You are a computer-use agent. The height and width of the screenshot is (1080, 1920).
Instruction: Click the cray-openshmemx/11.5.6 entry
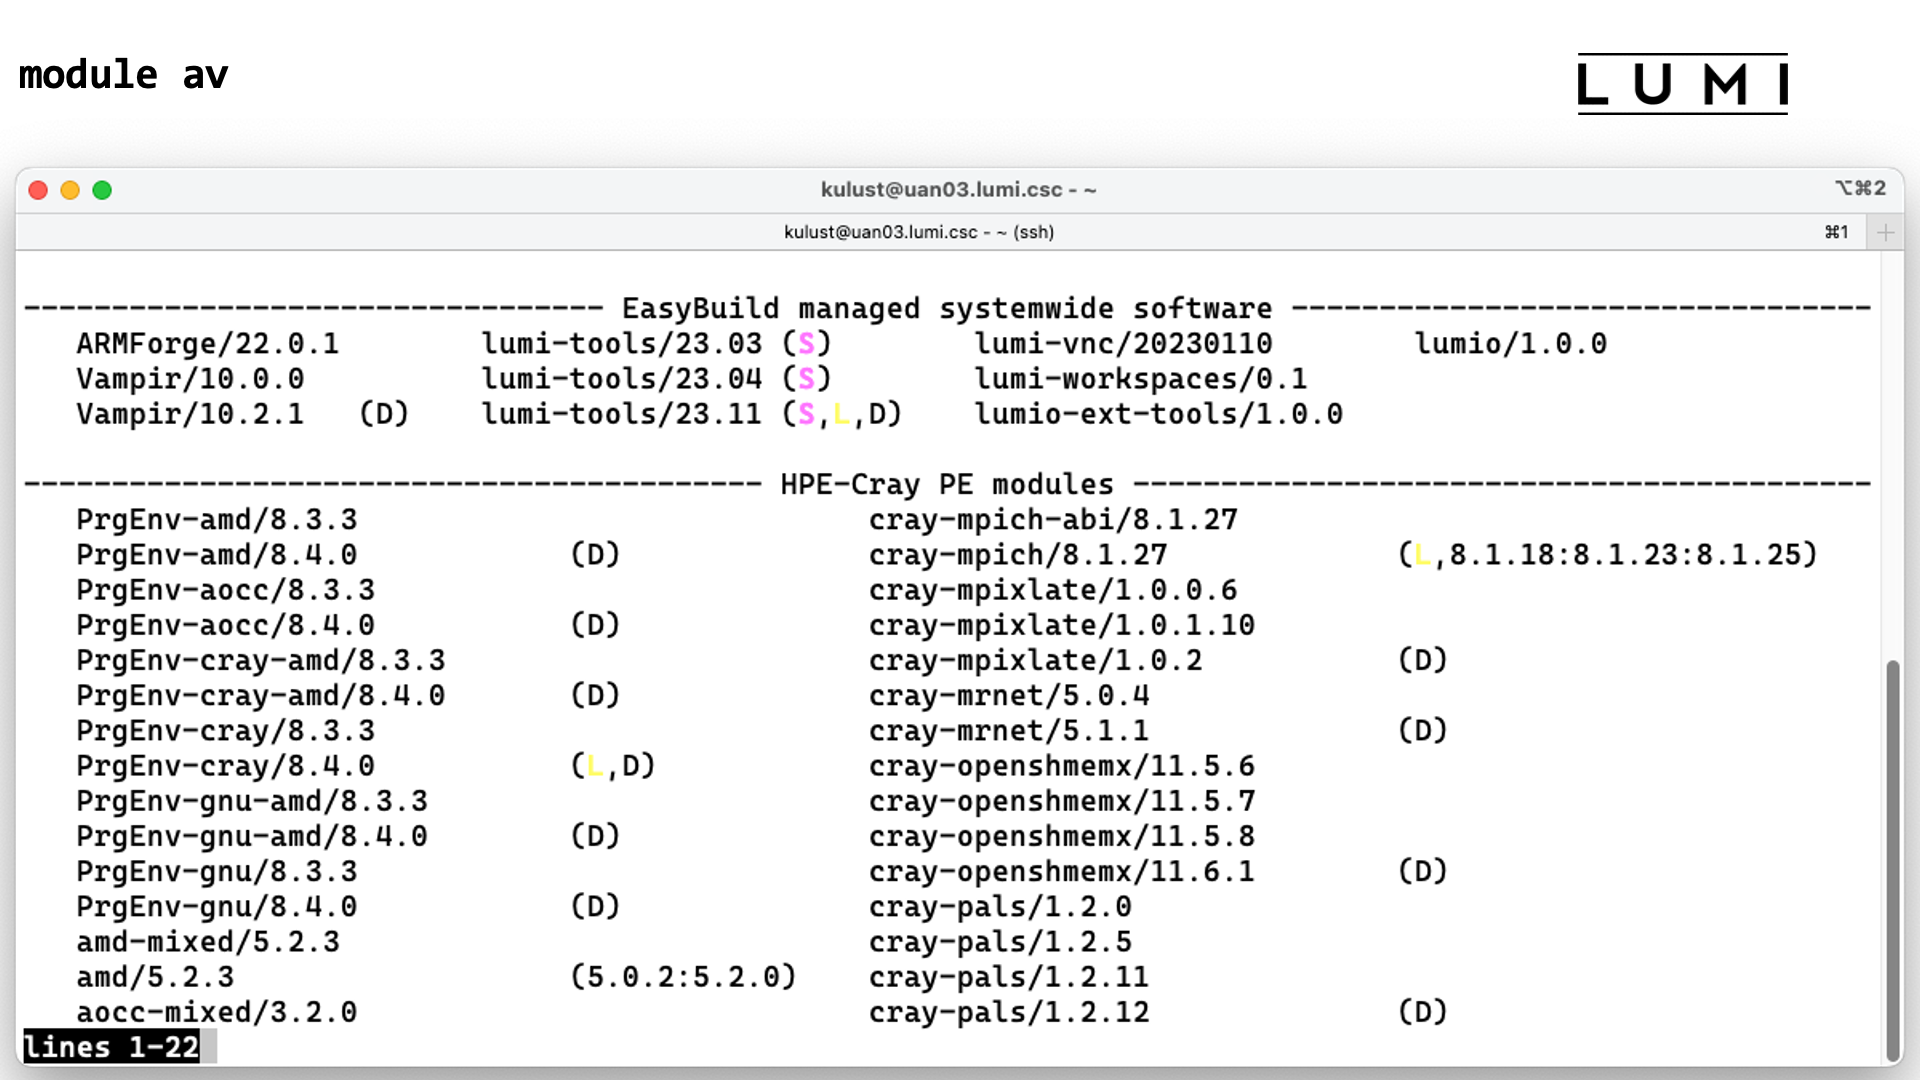[1062, 766]
